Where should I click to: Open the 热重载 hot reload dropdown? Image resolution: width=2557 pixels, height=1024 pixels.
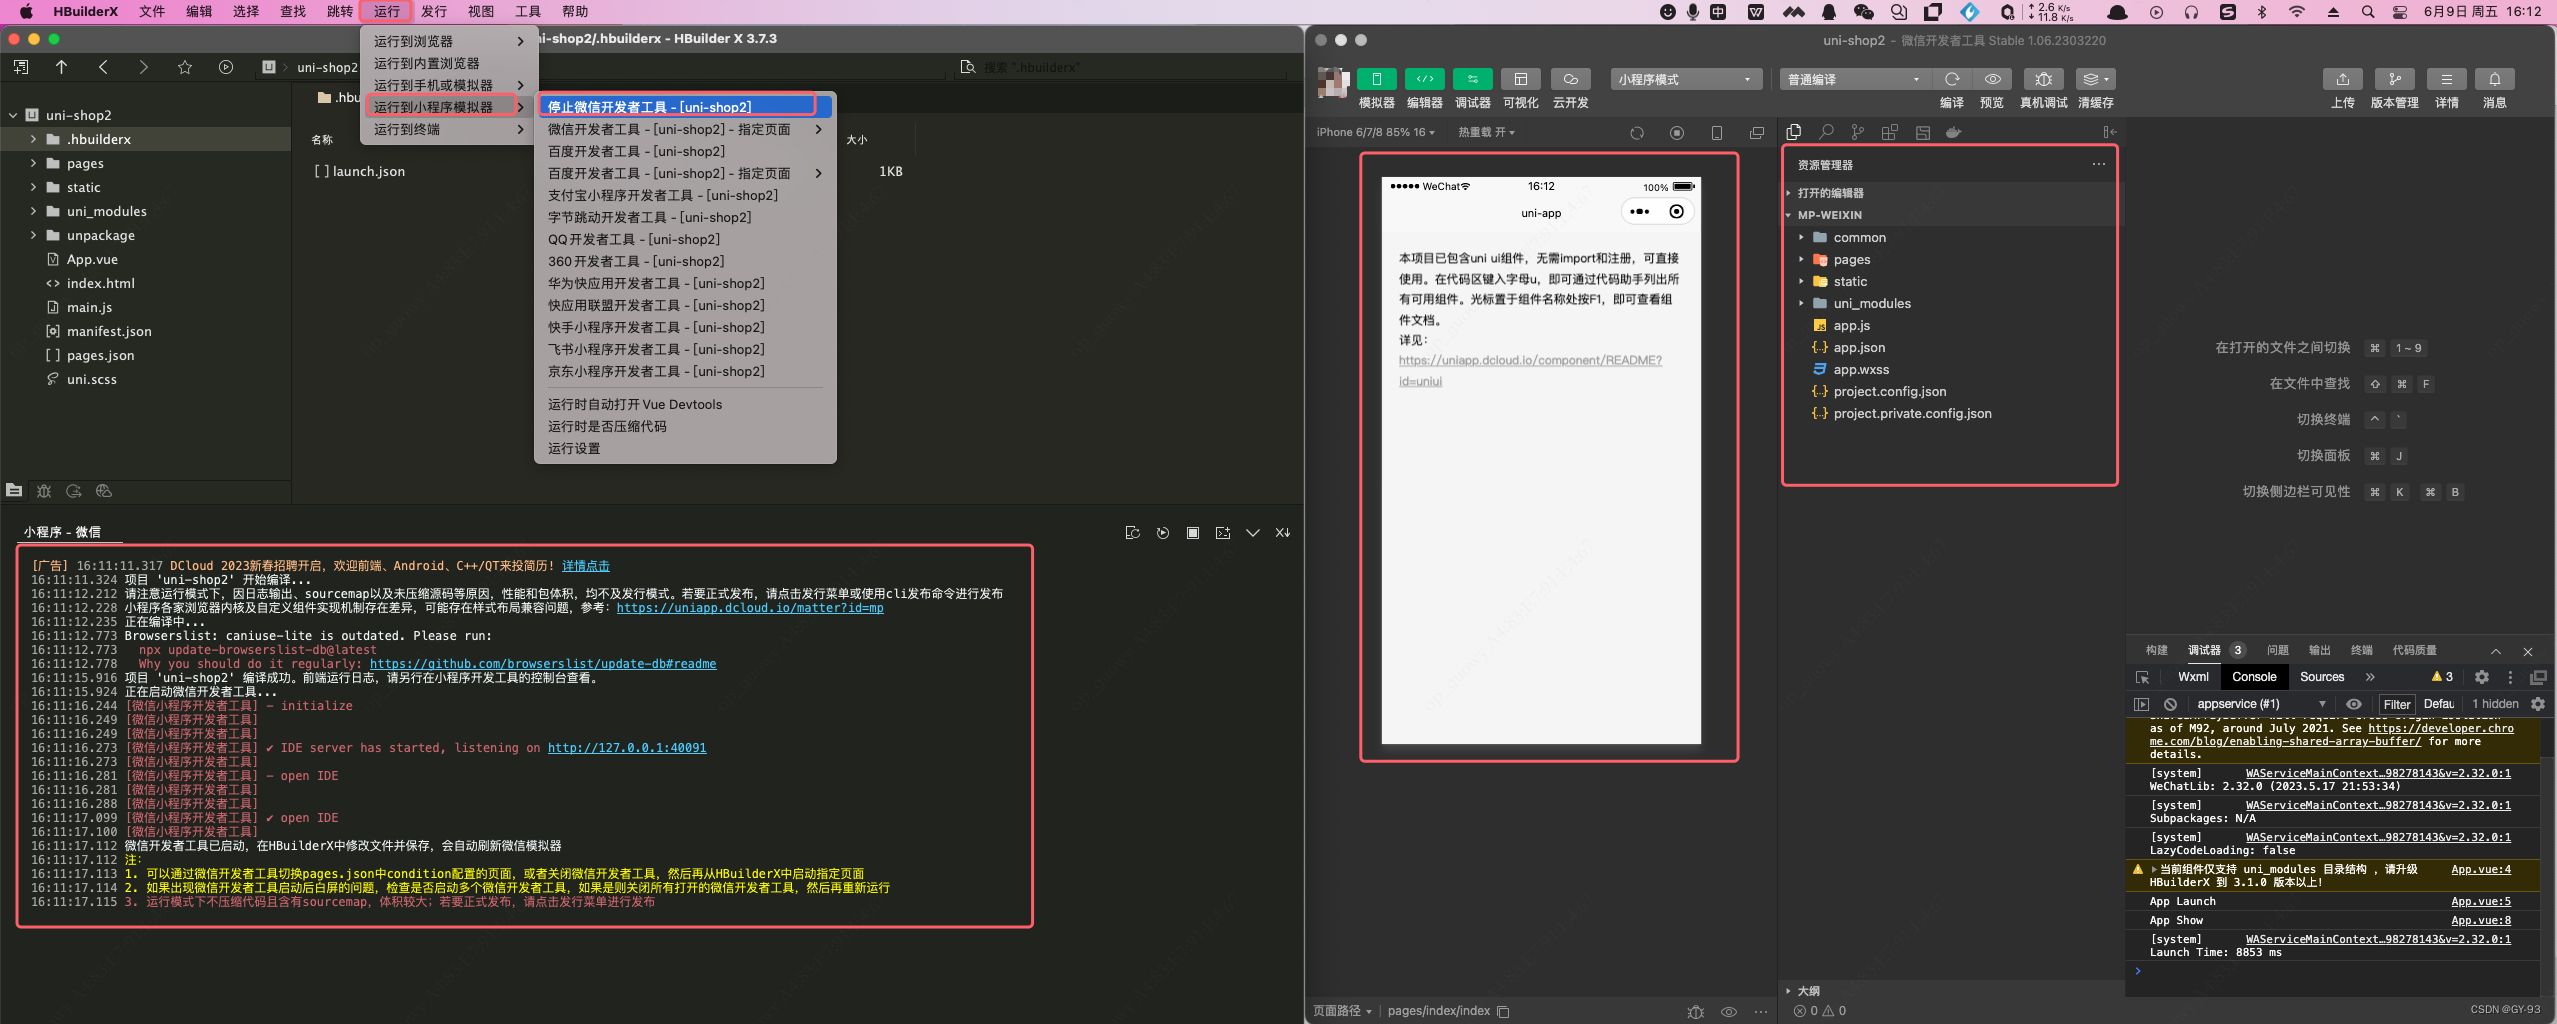[x=1486, y=132]
